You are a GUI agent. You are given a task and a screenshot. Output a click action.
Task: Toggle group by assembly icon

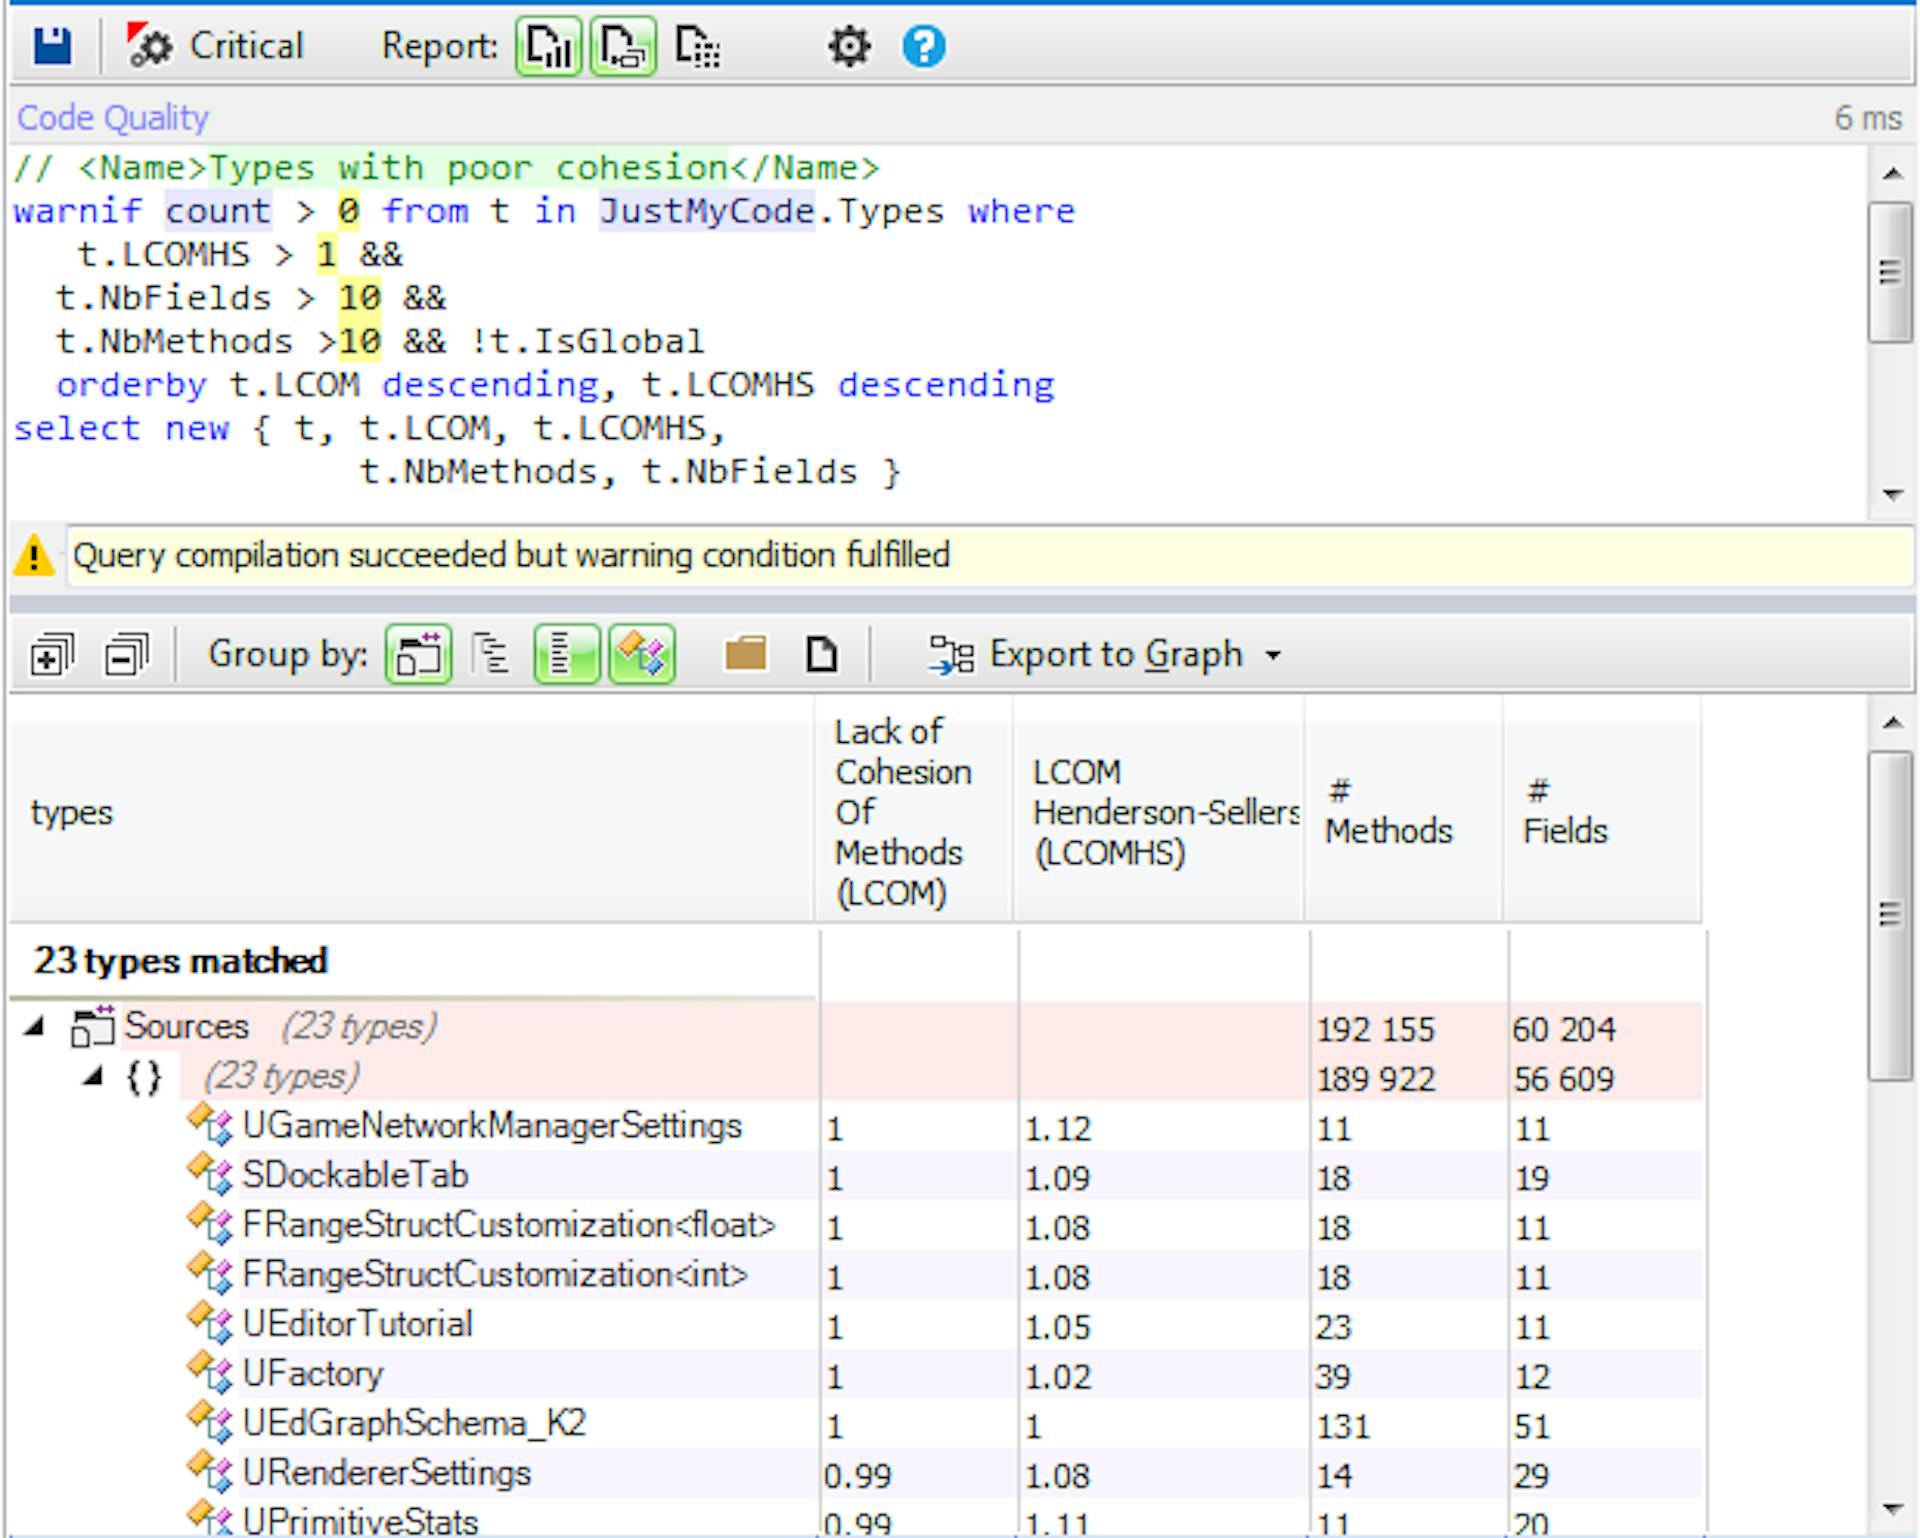pos(418,656)
